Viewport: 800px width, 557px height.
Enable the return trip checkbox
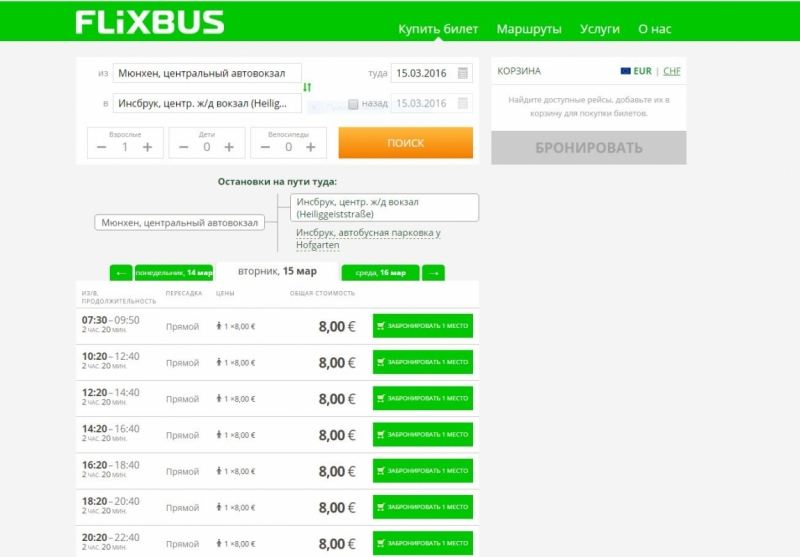353,103
